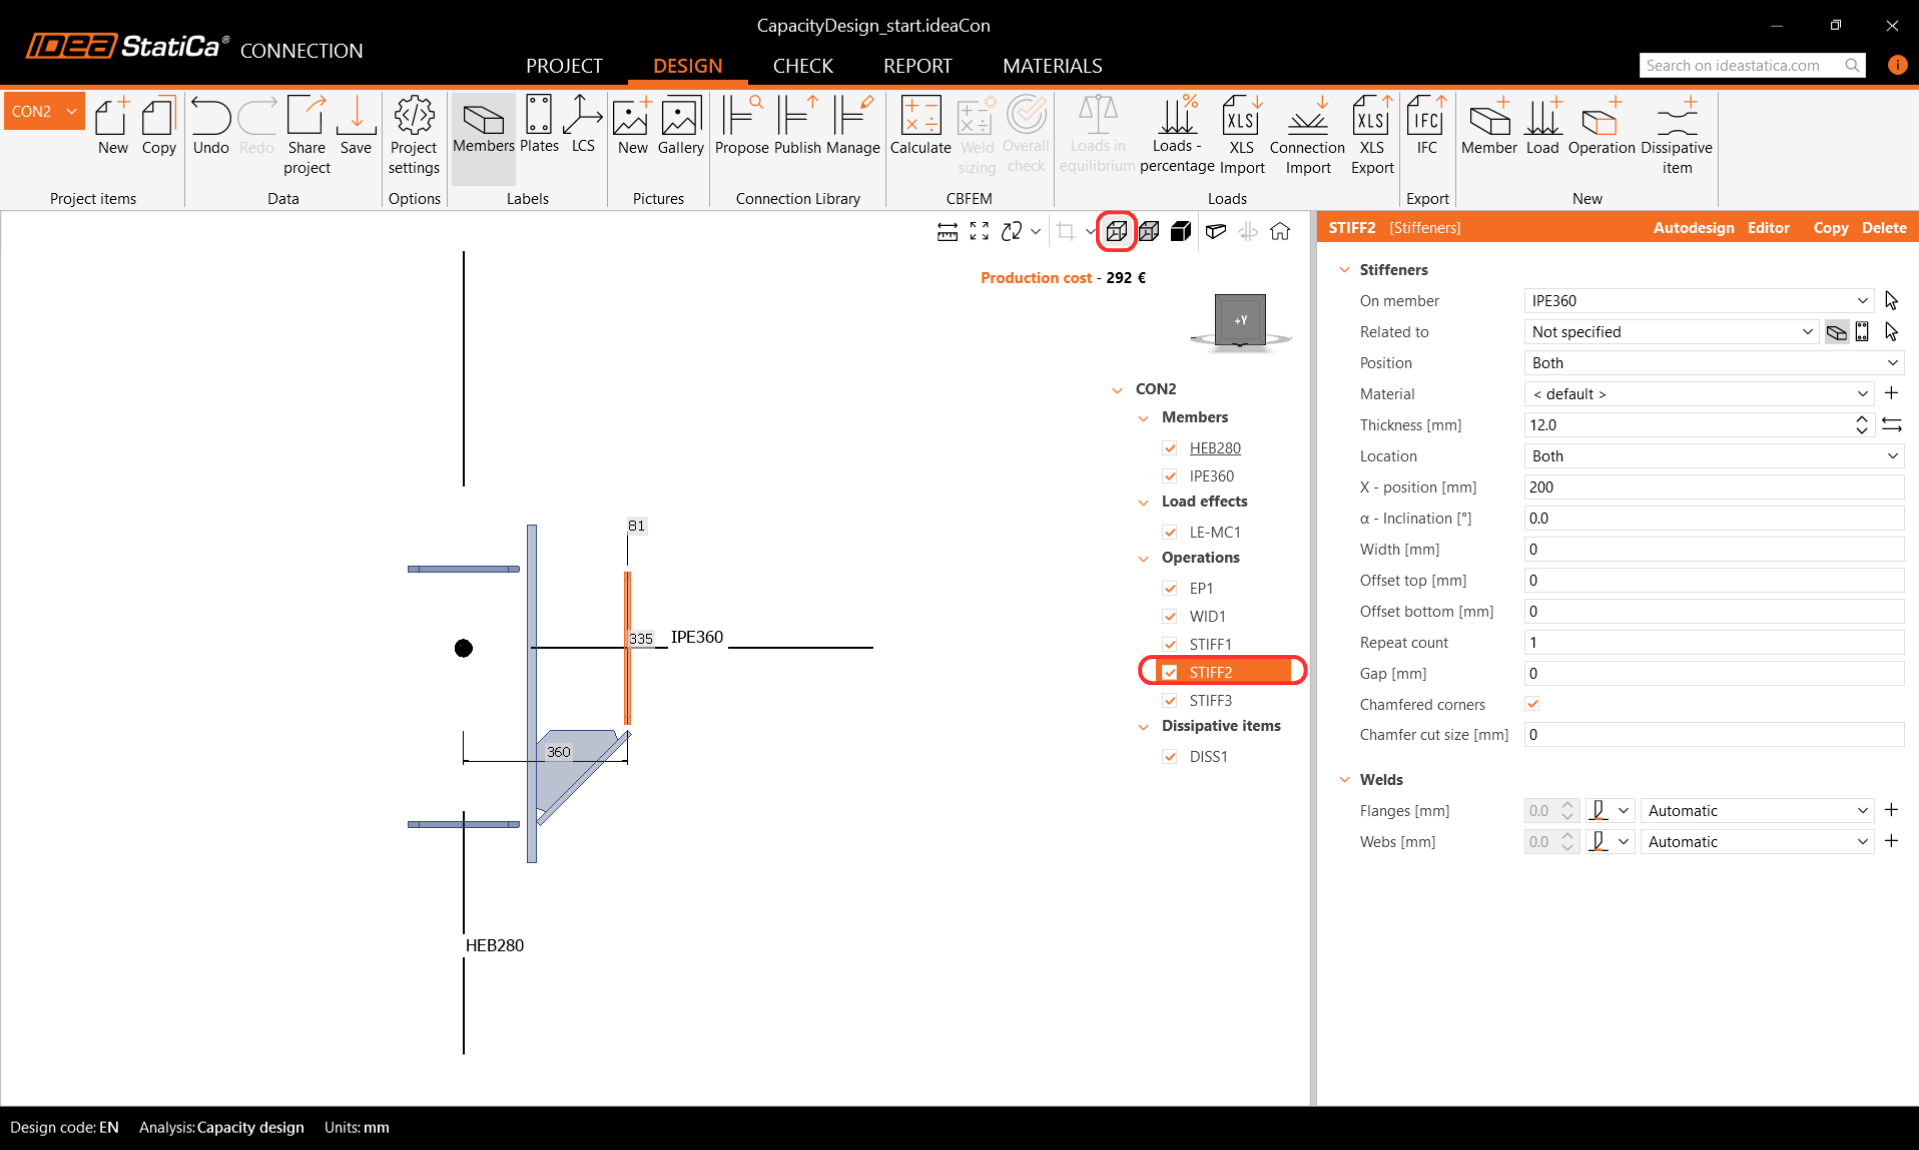This screenshot has width=1919, height=1150.
Task: Switch to solid view mode
Action: coord(1181,231)
